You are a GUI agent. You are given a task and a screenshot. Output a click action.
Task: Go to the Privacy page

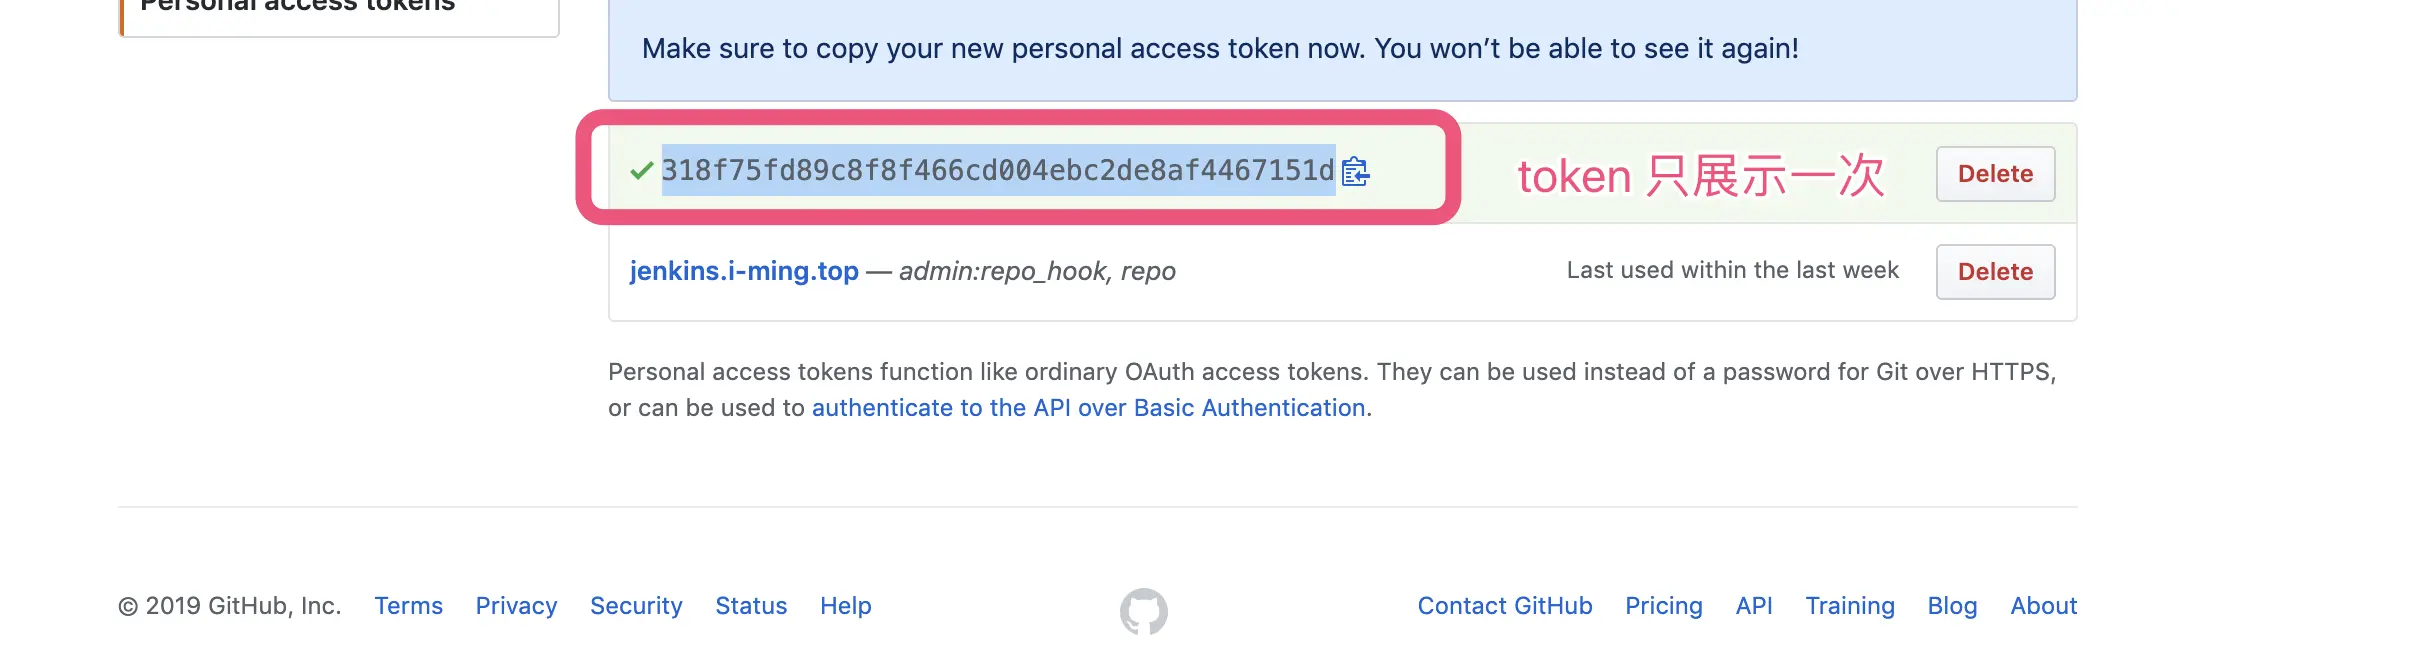coord(516,606)
